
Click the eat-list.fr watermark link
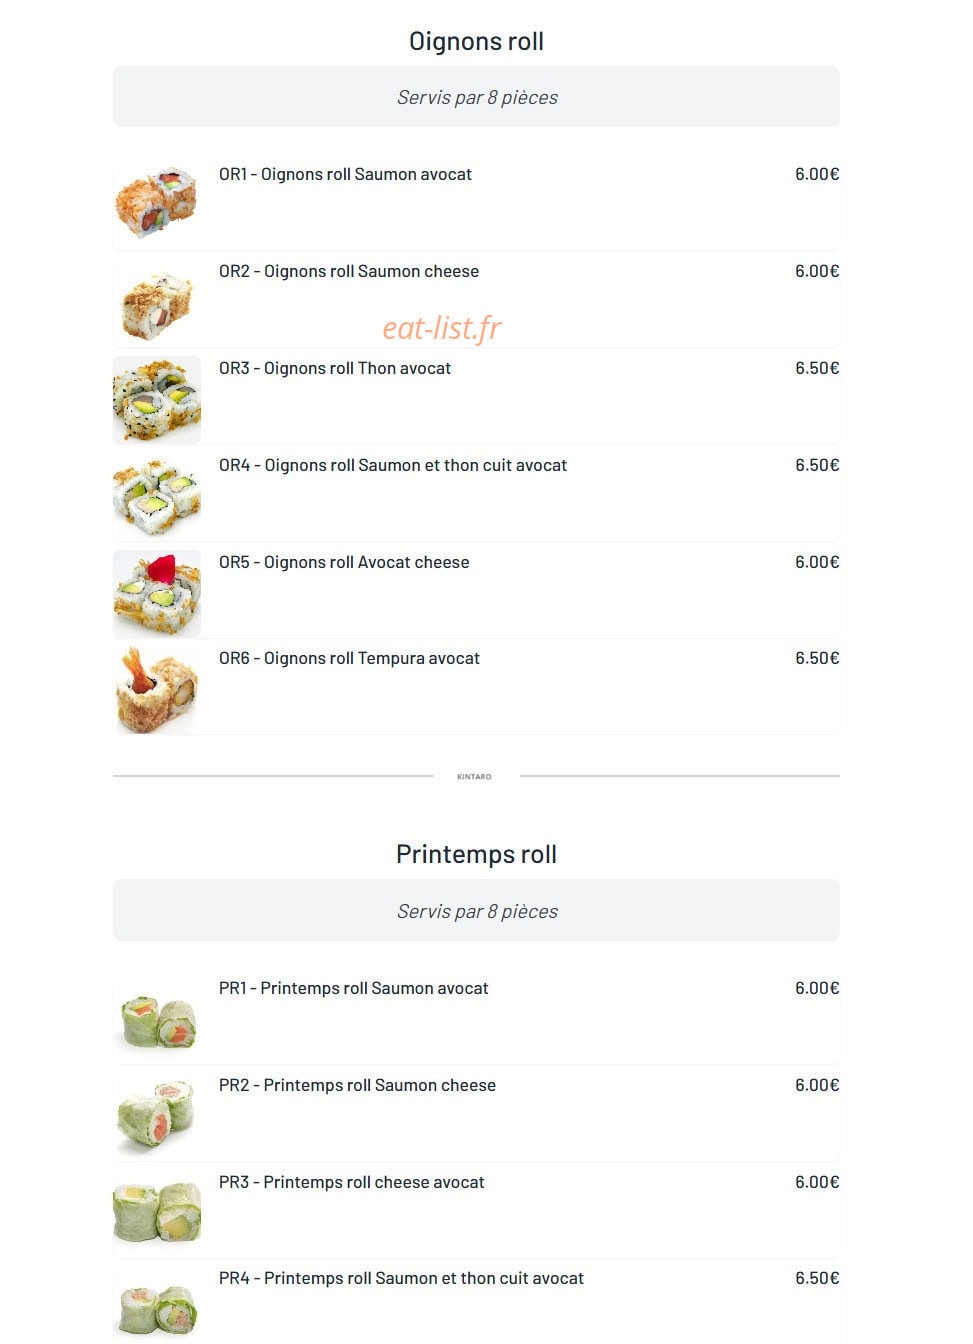click(442, 328)
